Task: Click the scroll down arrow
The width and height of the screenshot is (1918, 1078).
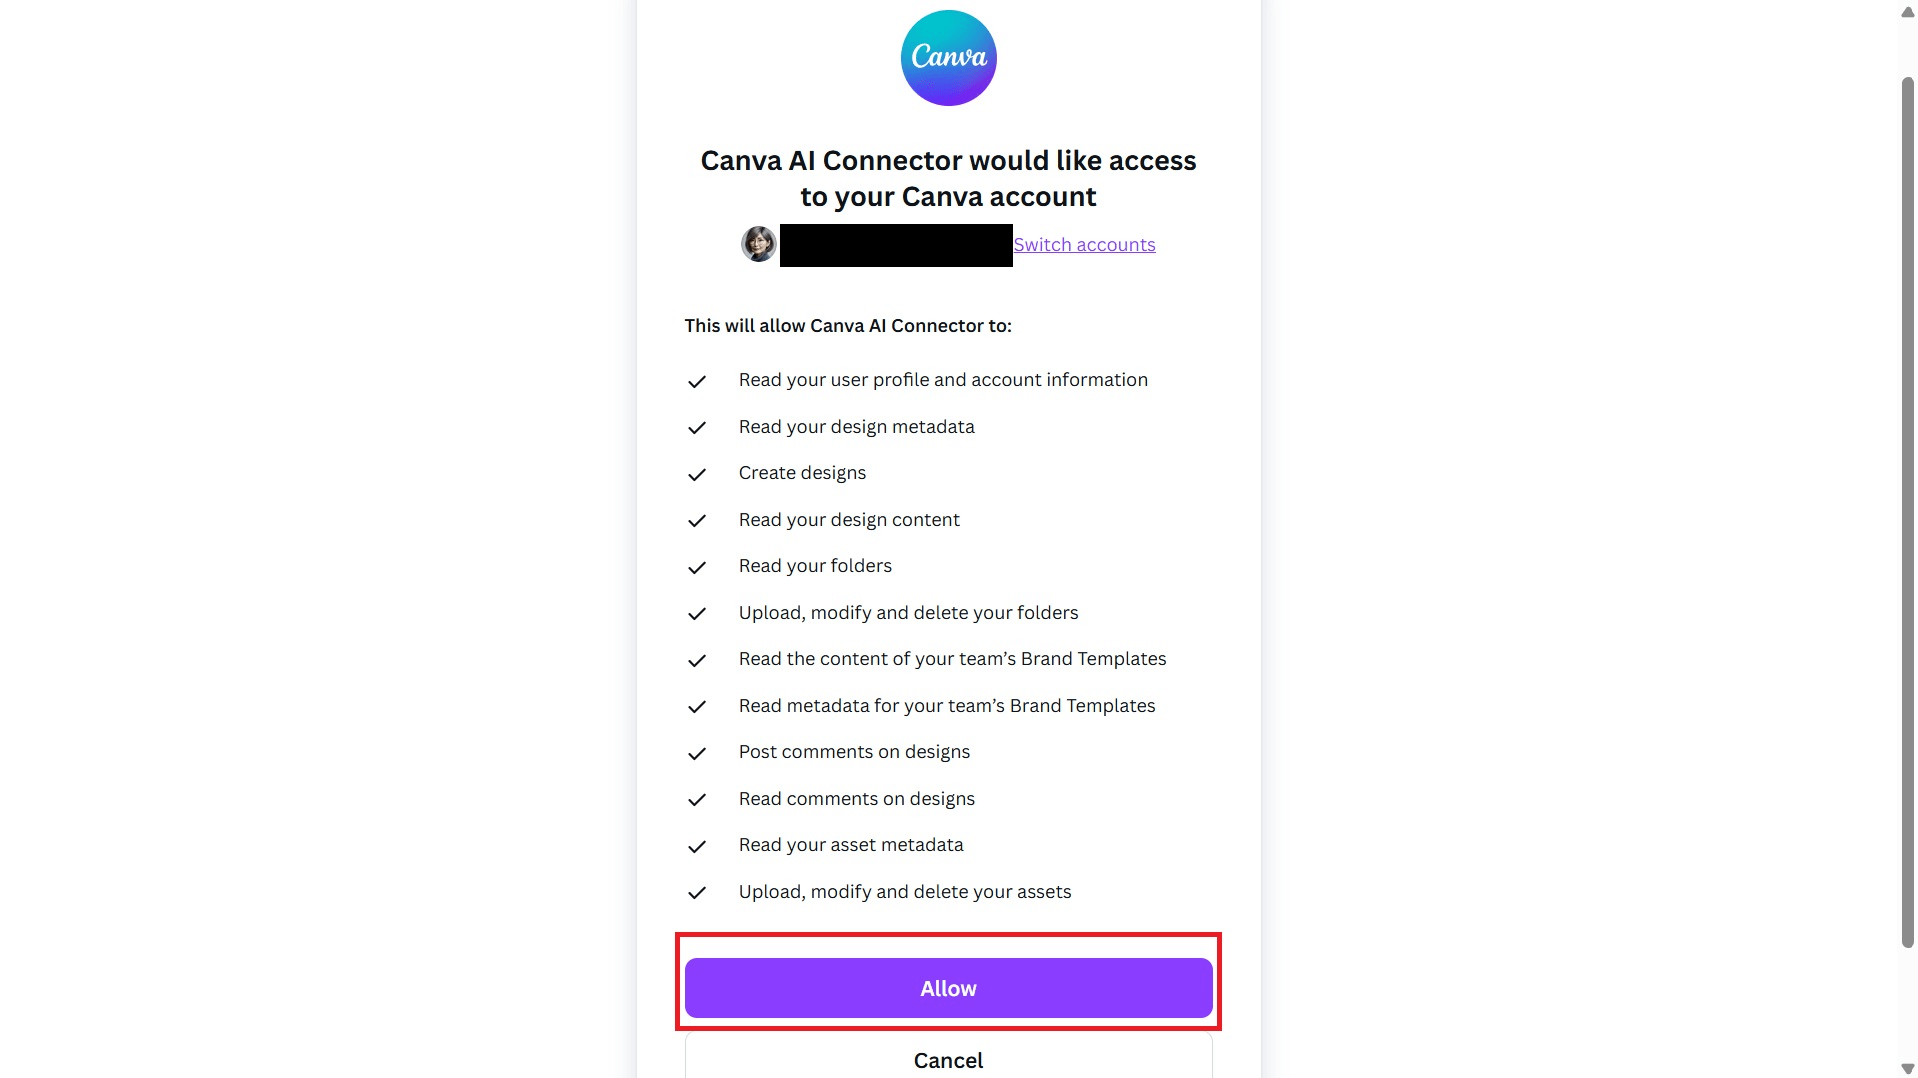Action: tap(1907, 1068)
